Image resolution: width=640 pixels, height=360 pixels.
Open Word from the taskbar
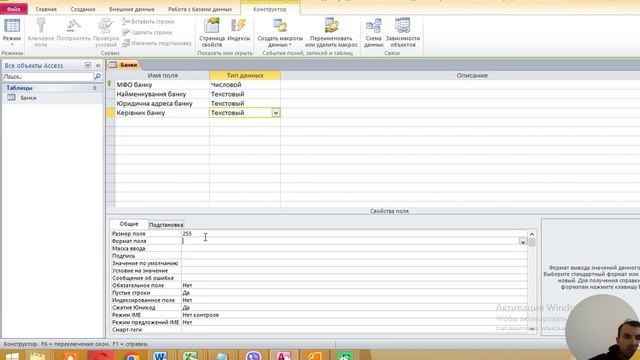point(160,356)
